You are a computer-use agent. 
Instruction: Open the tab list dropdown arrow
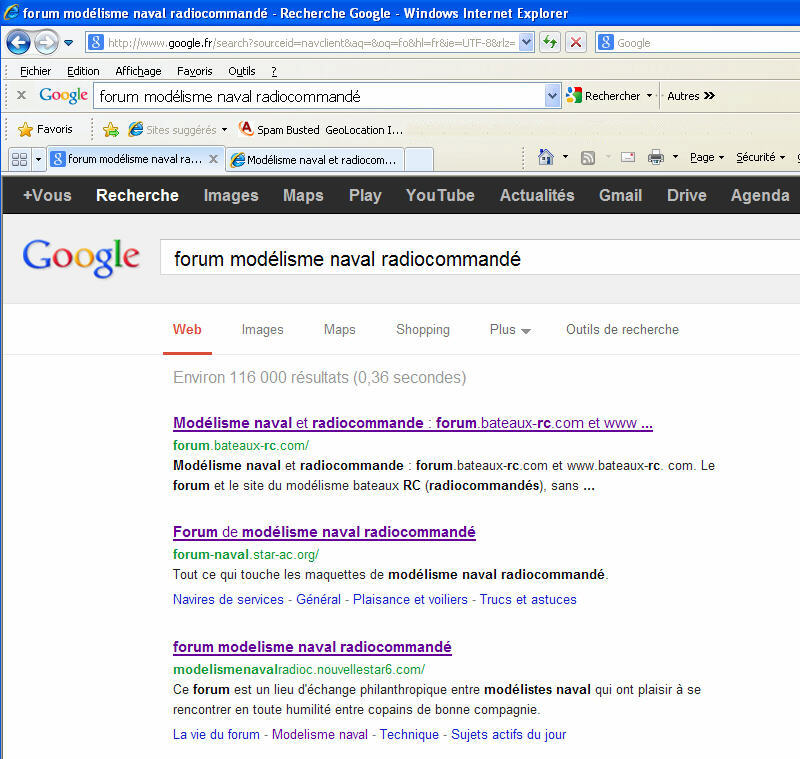38,160
